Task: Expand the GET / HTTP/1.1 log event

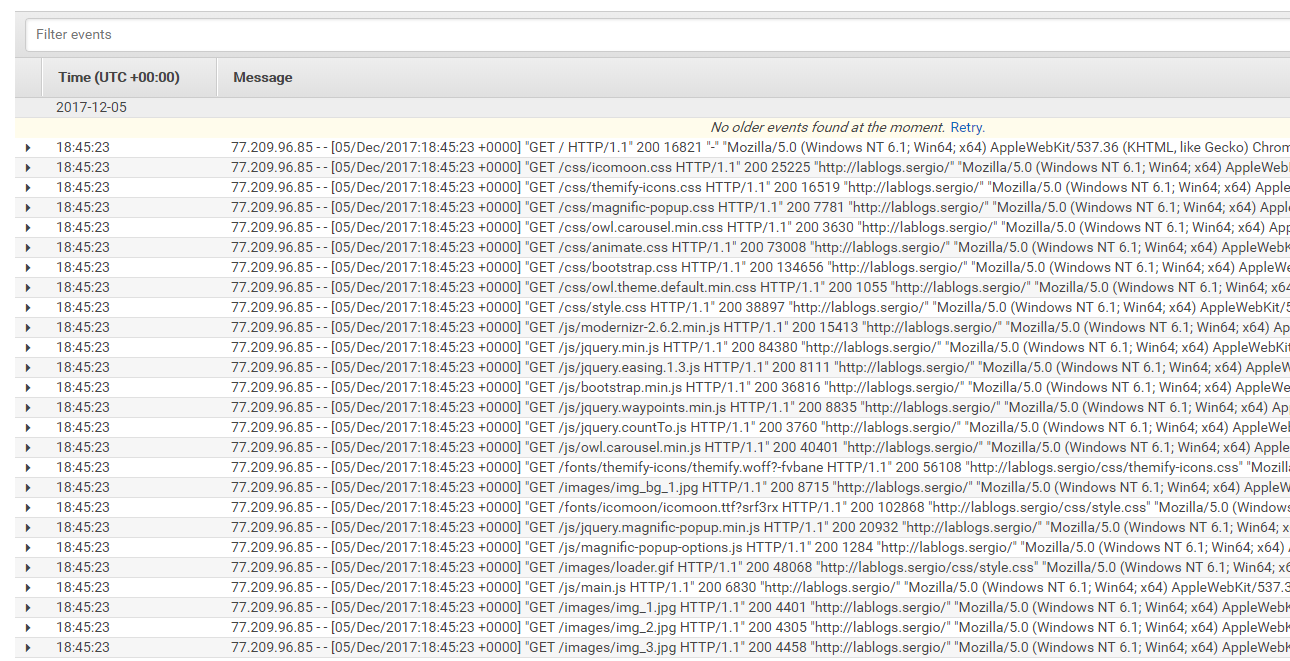Action: [x=28, y=148]
